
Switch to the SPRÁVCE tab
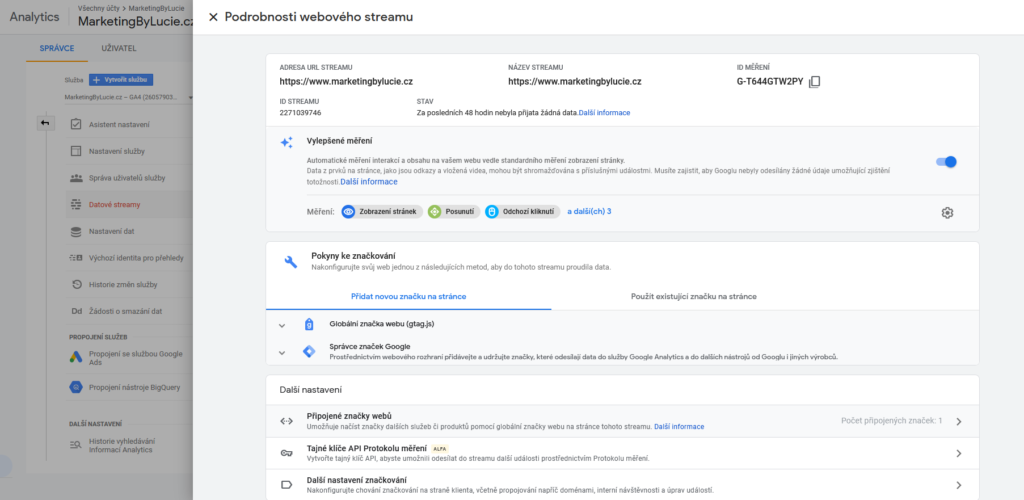click(x=57, y=48)
